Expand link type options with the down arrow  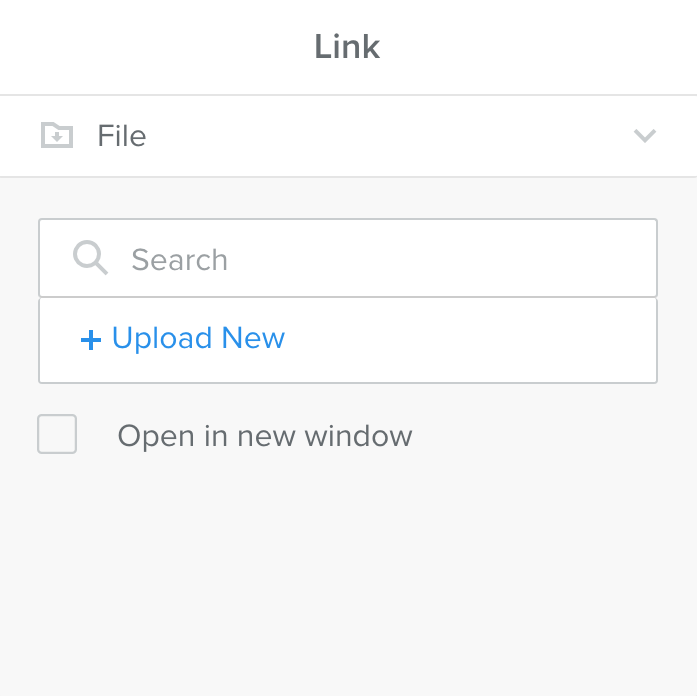645,136
